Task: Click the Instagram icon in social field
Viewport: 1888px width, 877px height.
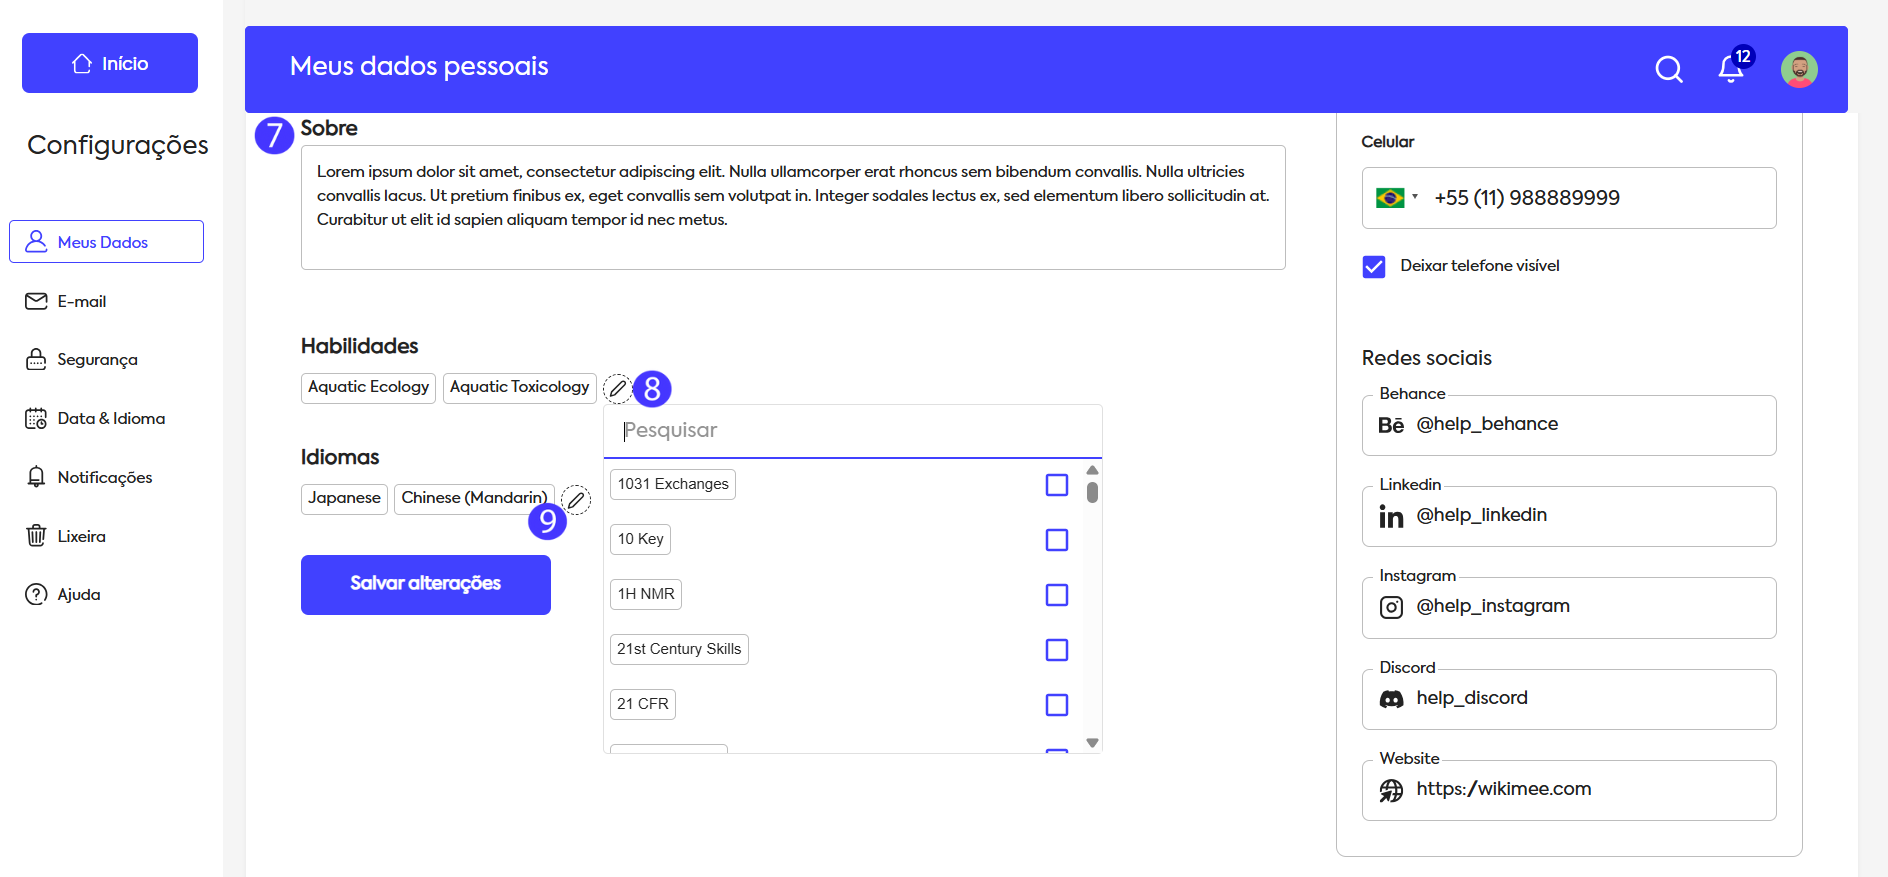Action: 1391,607
